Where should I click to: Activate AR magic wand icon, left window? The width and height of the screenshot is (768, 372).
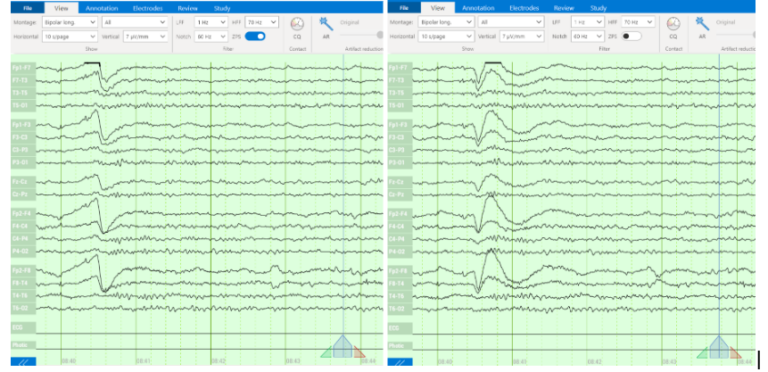pos(326,23)
